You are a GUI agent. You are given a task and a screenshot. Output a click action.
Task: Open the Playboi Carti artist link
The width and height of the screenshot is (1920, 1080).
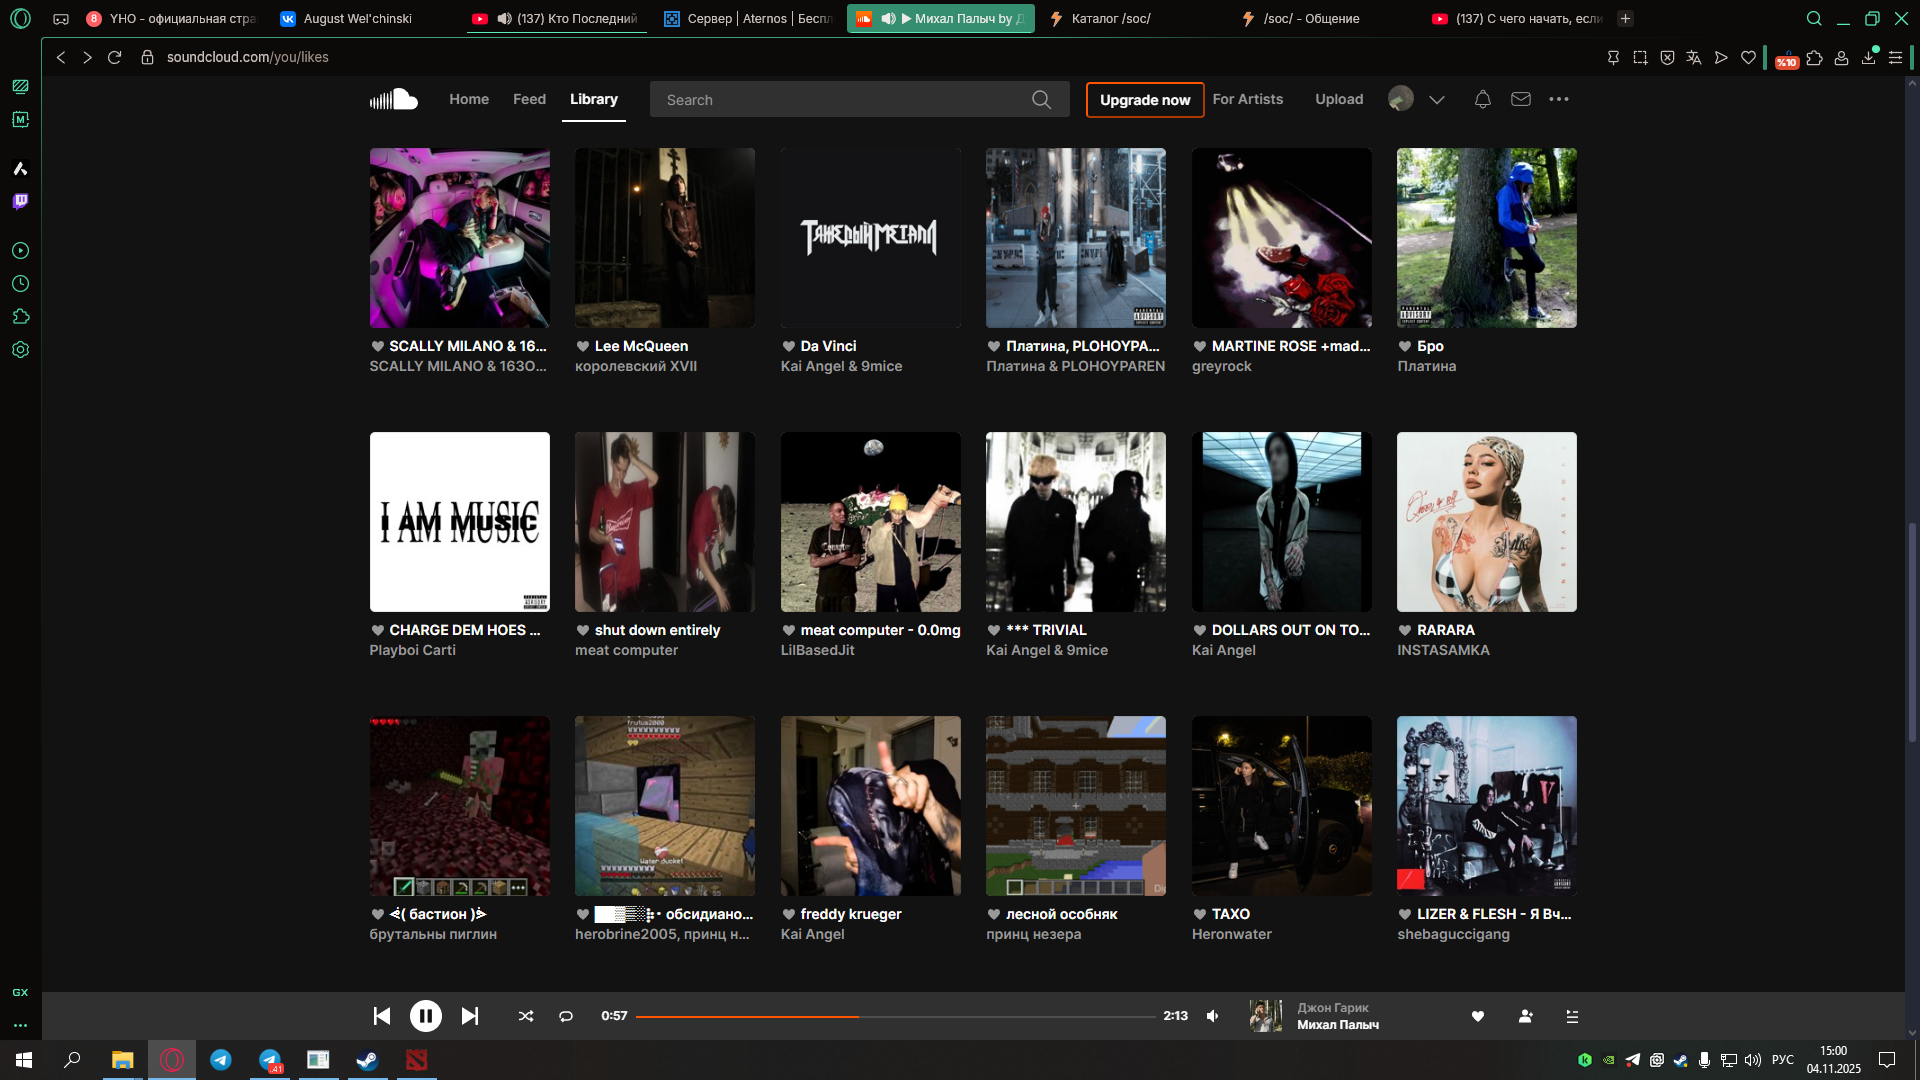coord(412,650)
